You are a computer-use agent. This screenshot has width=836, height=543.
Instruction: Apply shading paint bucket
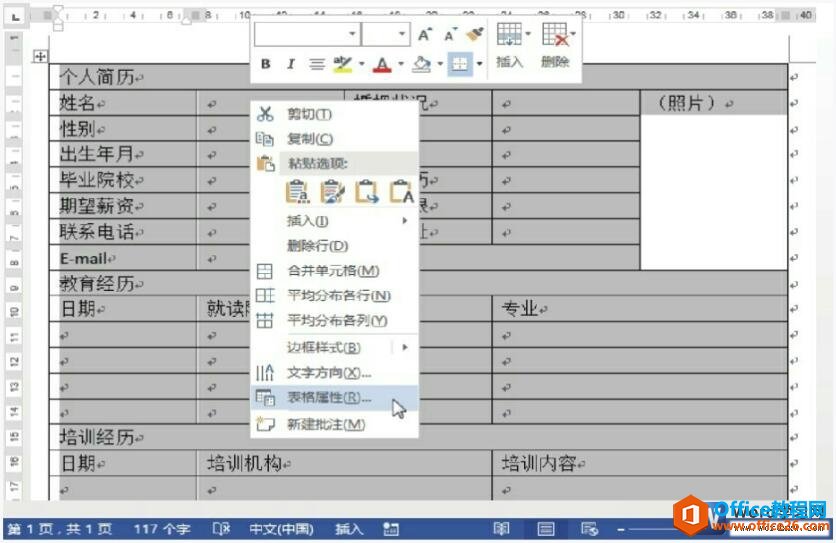coord(422,64)
